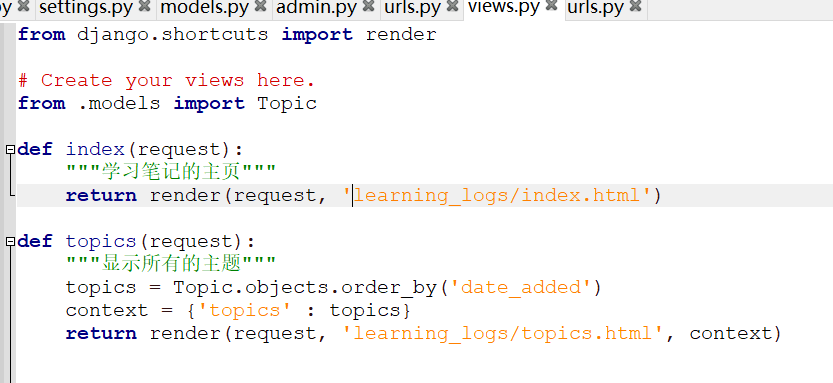Screen dimensions: 833x383
Task: Click the 'Create your views here' comment
Action: tap(166, 80)
